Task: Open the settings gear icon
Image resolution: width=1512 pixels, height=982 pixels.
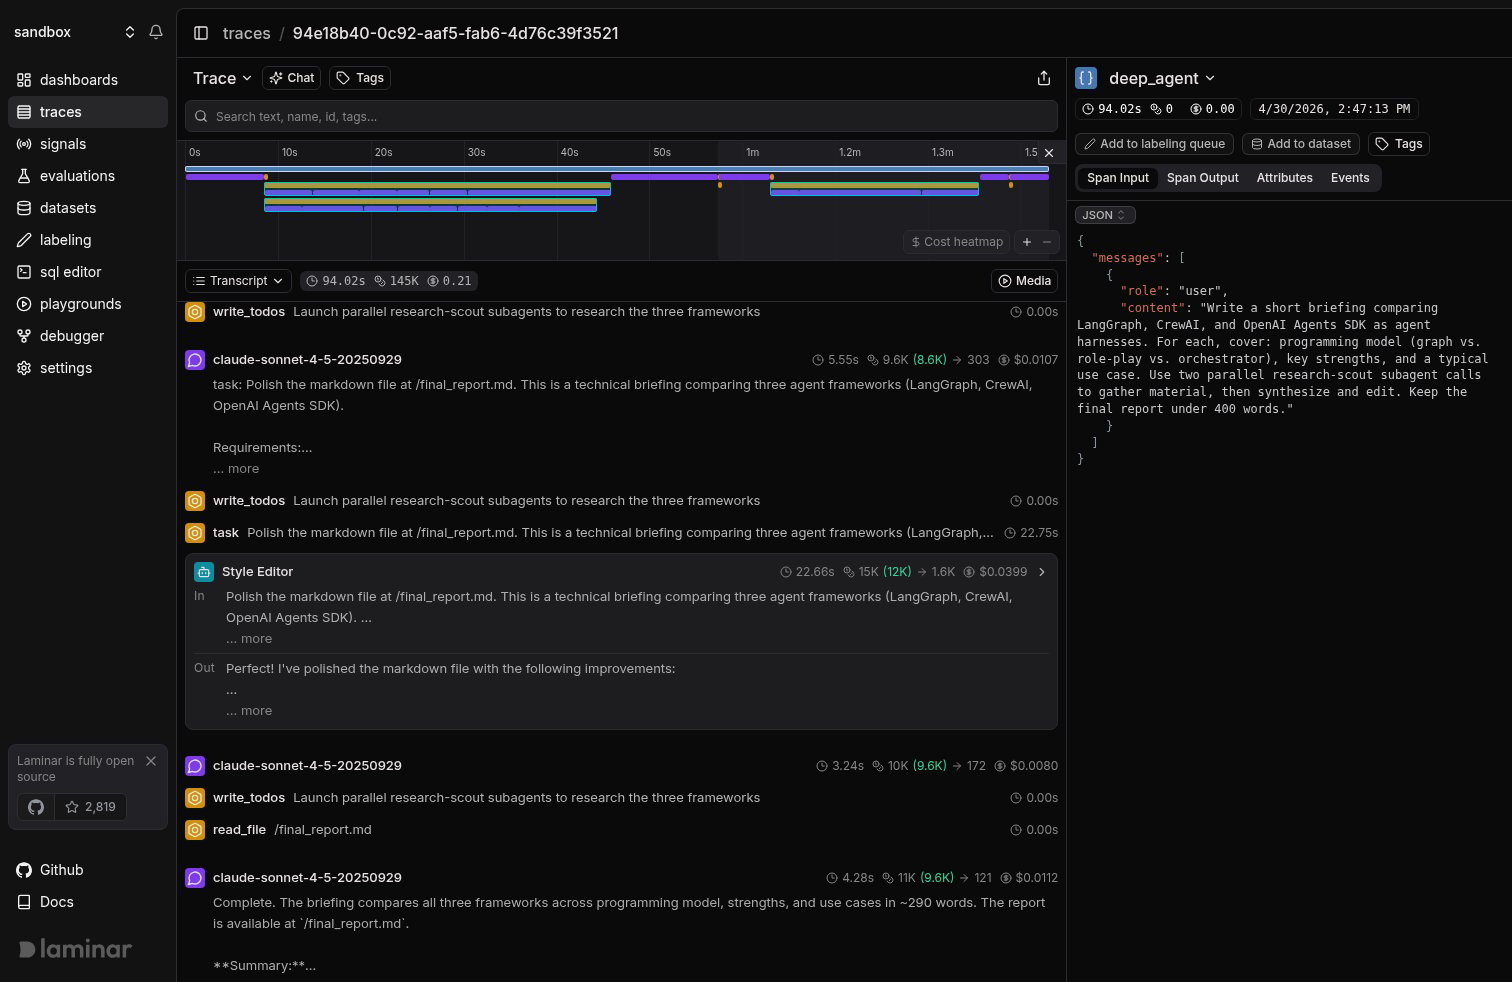Action: (x=24, y=368)
